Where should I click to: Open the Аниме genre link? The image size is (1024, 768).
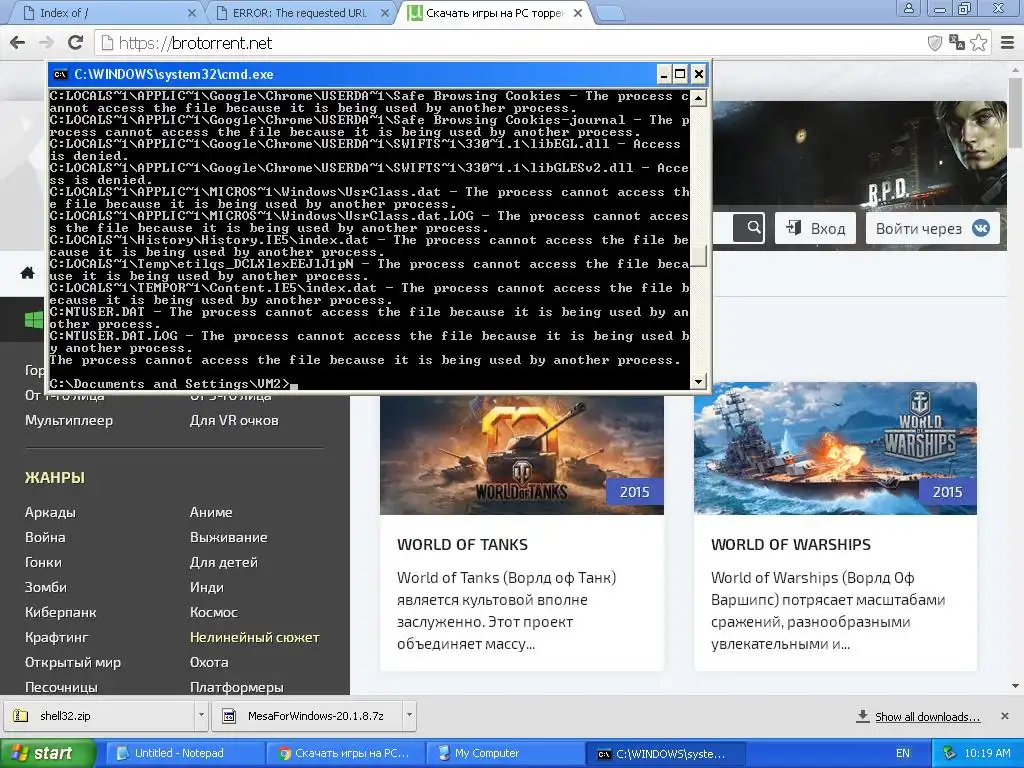coord(211,512)
